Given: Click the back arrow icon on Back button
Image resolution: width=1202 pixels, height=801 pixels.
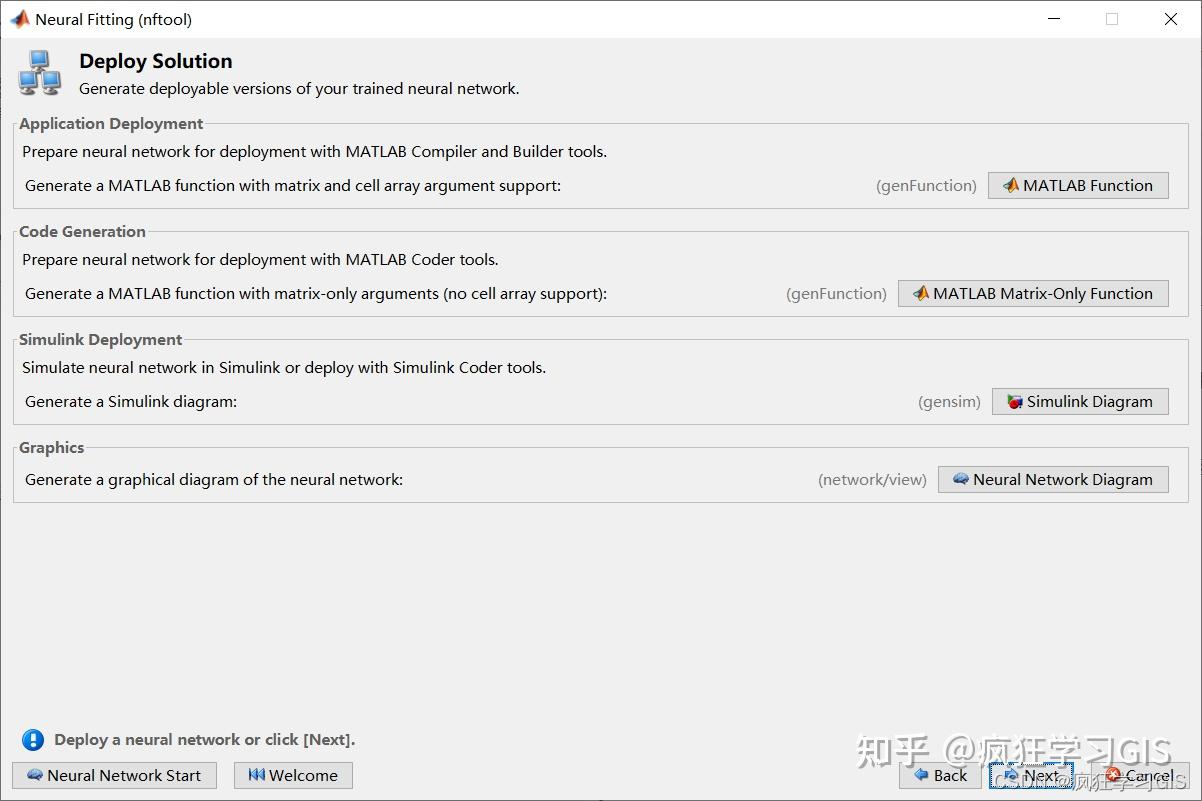Looking at the screenshot, I should (920, 775).
